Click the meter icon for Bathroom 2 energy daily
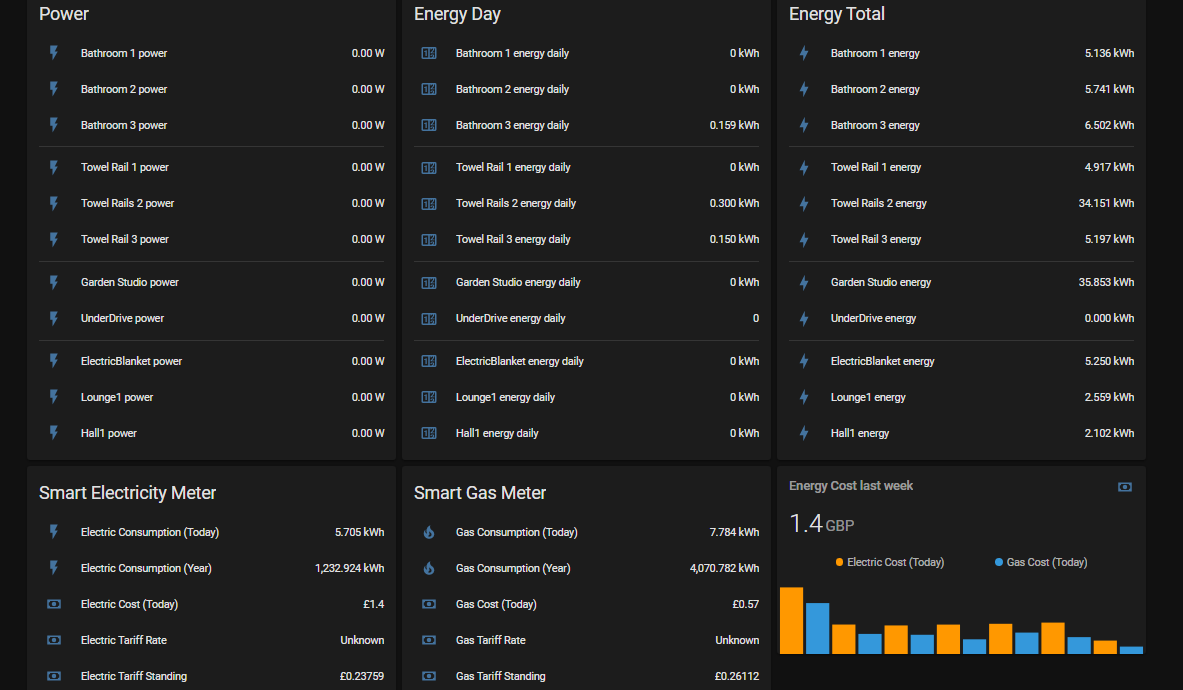Viewport: 1183px width, 690px height. (428, 89)
